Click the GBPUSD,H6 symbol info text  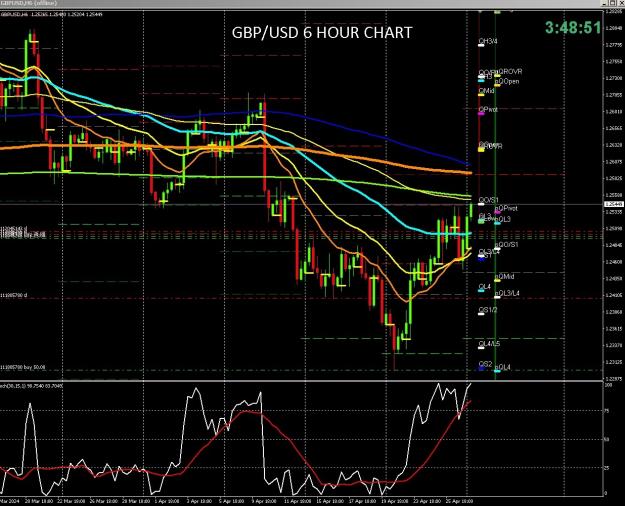51,14
